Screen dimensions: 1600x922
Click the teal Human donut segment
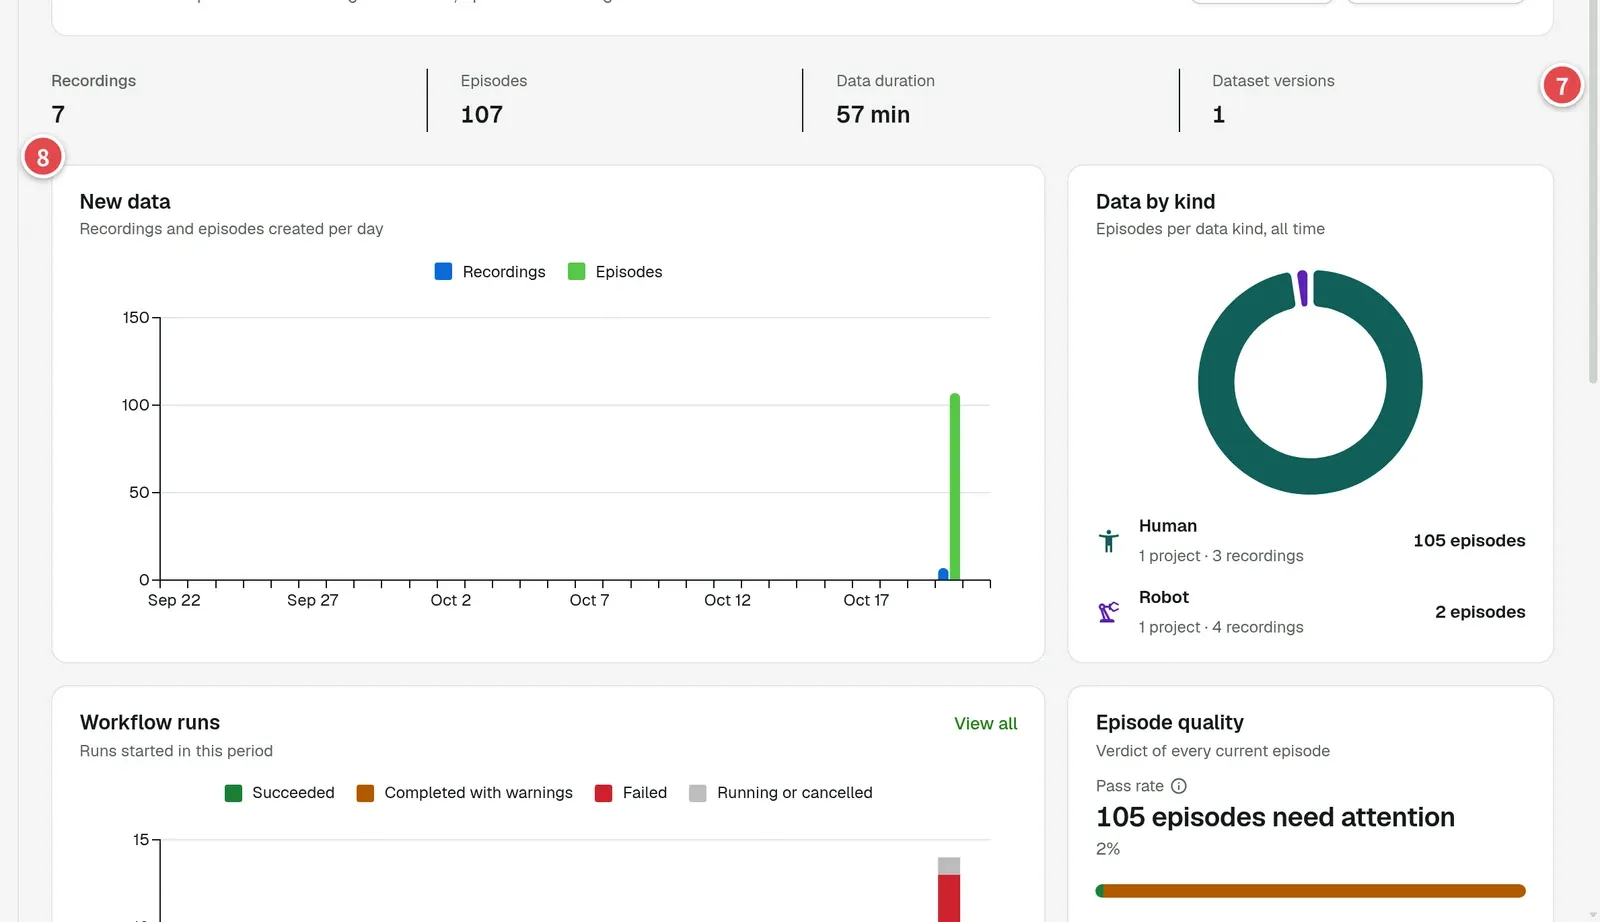[x=1310, y=476]
